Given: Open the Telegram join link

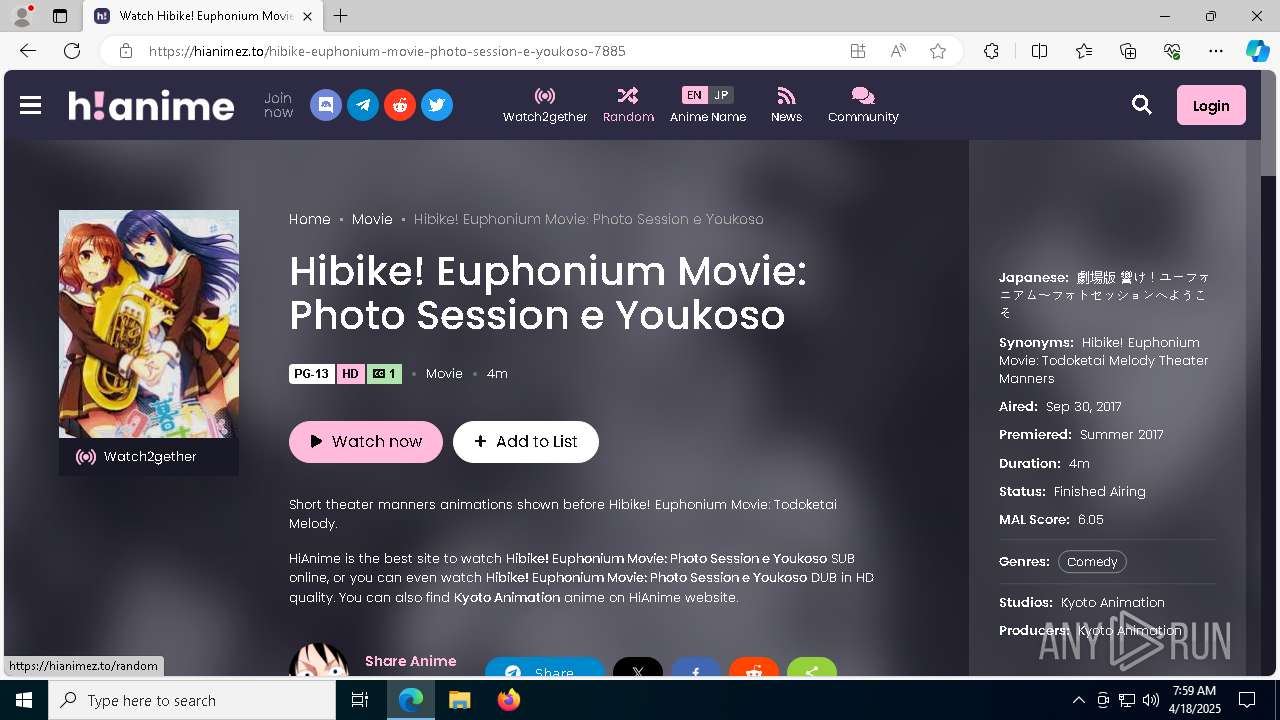Looking at the screenshot, I should click(x=363, y=105).
